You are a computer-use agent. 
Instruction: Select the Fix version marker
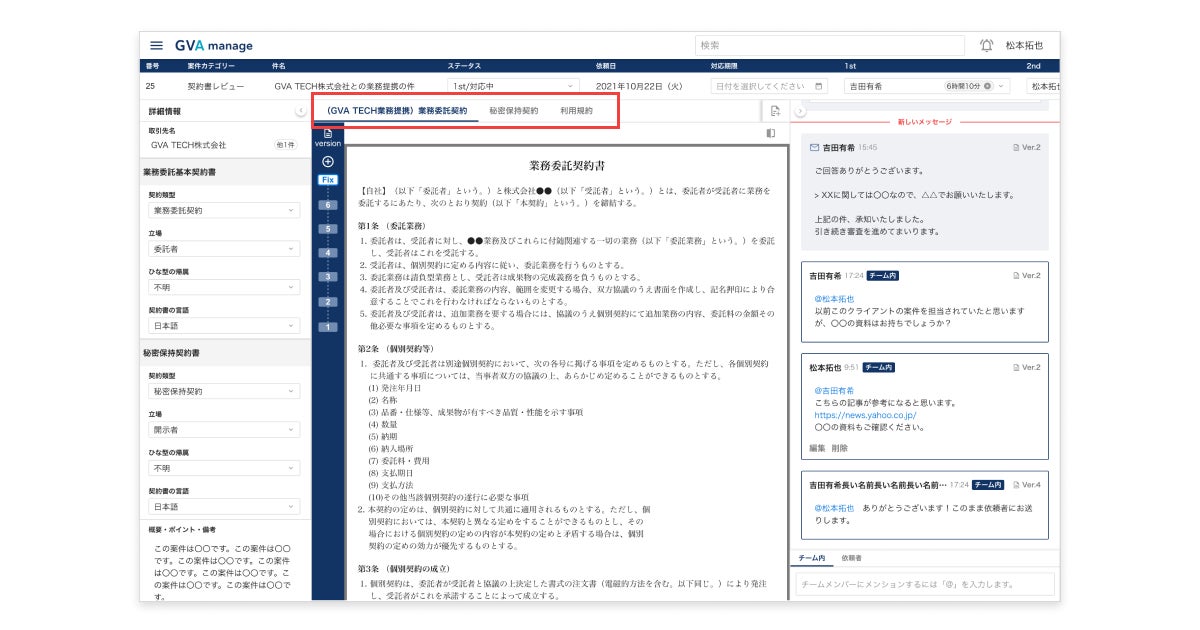click(328, 180)
